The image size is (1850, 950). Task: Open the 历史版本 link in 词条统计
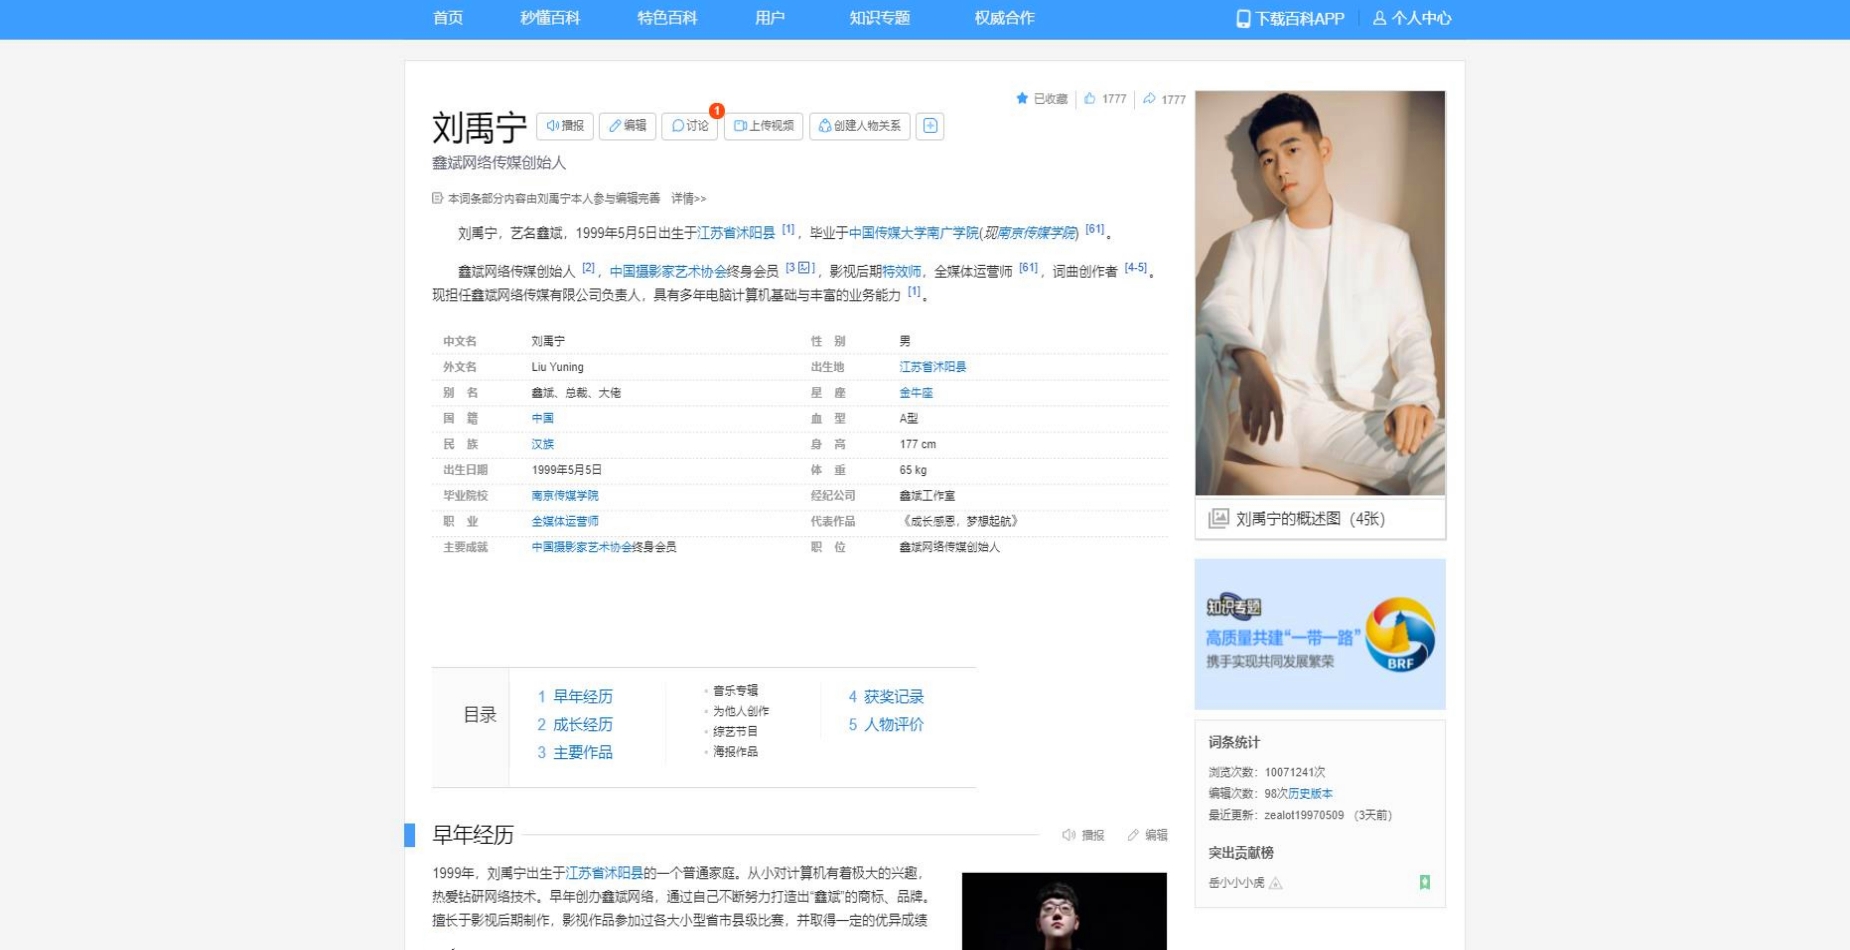1310,794
